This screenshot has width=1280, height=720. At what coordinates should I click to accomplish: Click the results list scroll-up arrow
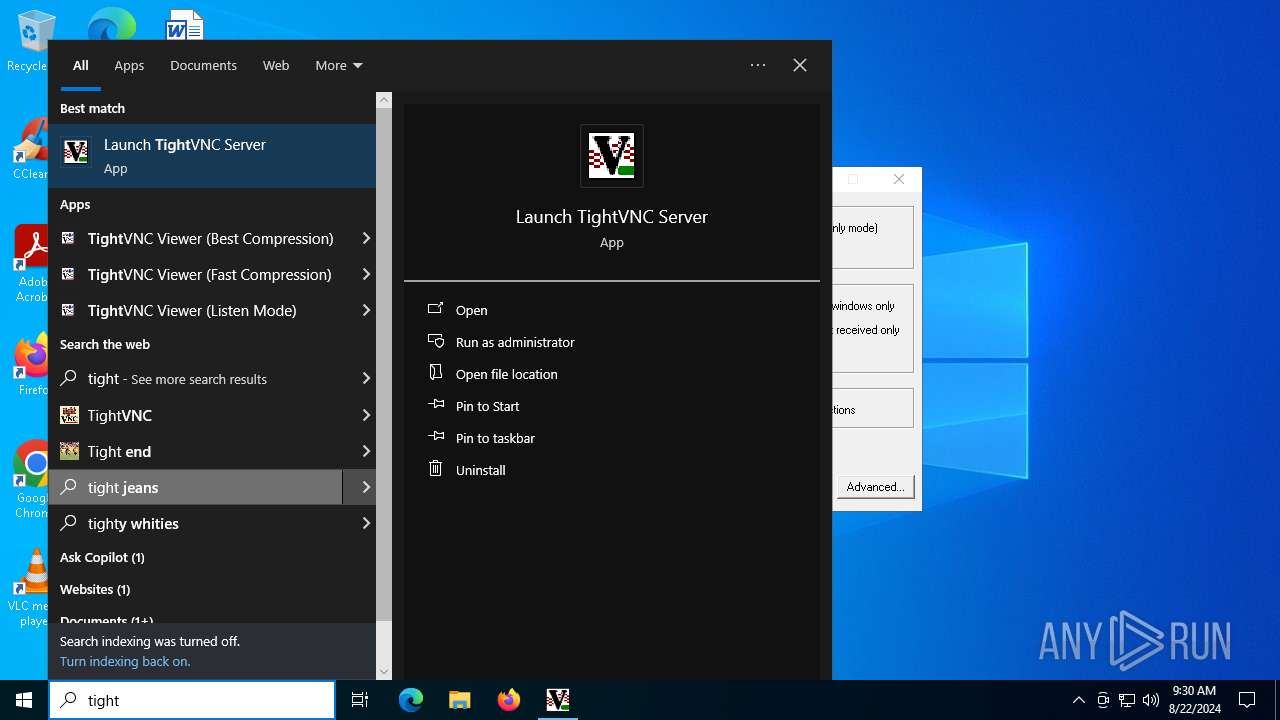pos(384,100)
